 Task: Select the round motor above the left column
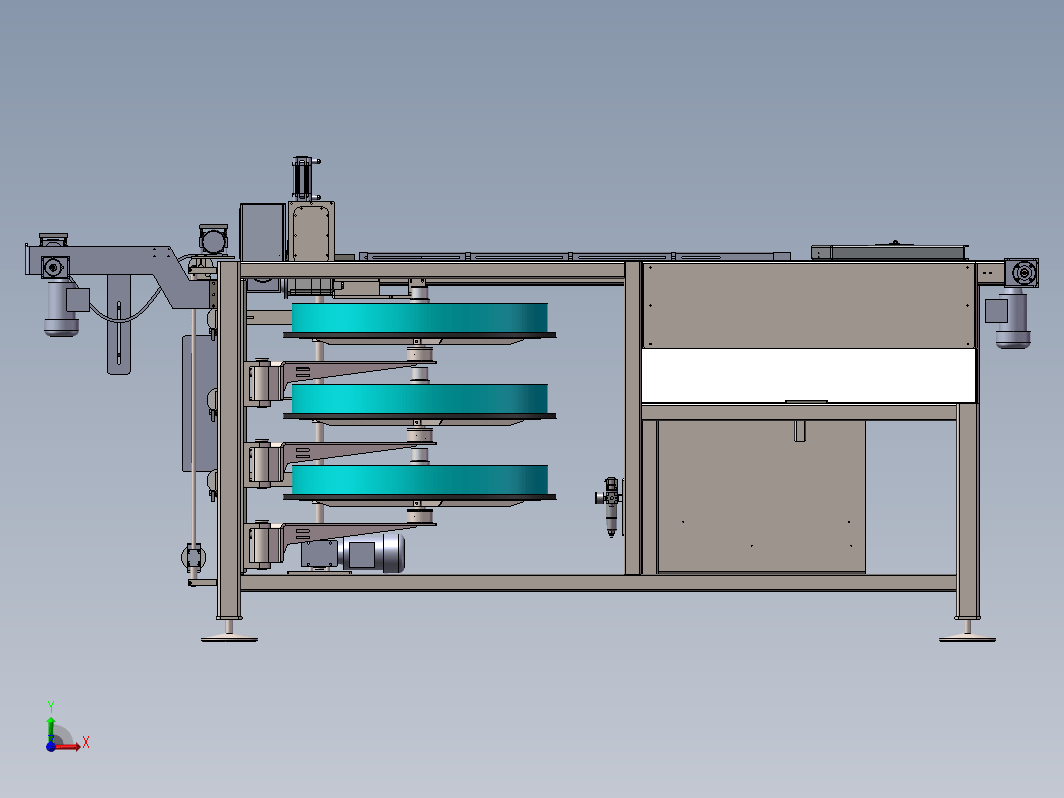pyautogui.click(x=213, y=240)
